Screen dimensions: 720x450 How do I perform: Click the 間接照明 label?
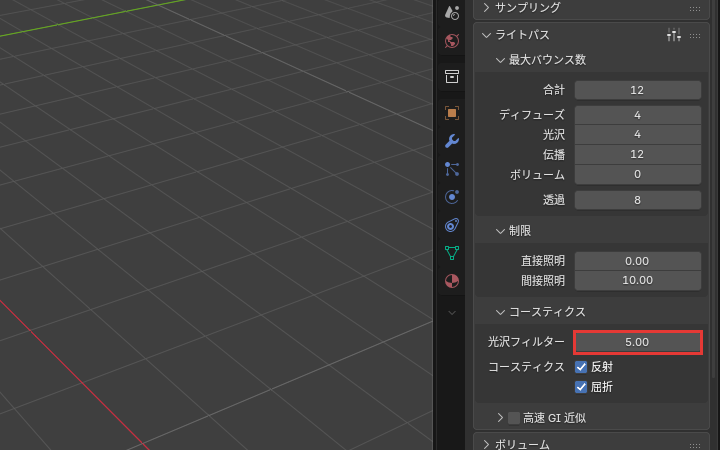coord(543,281)
